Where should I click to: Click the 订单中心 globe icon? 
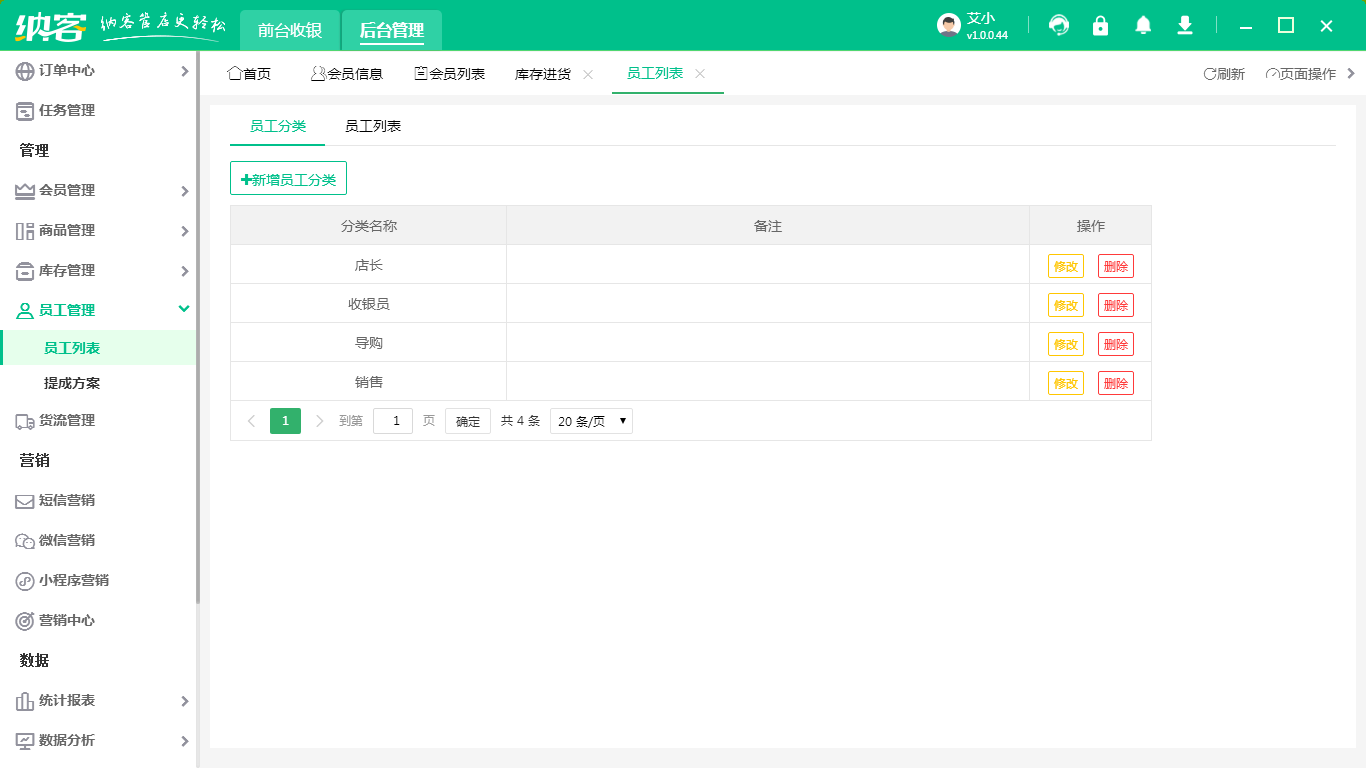[25, 71]
